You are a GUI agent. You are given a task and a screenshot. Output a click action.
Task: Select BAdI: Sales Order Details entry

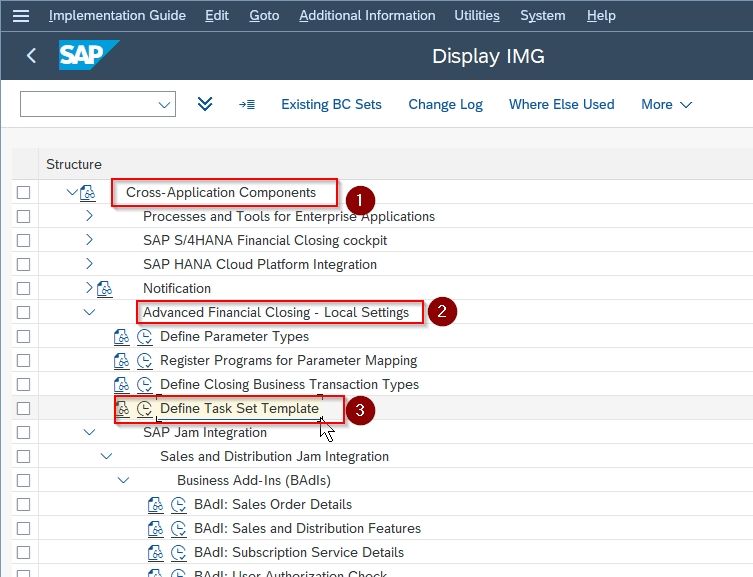(x=273, y=505)
